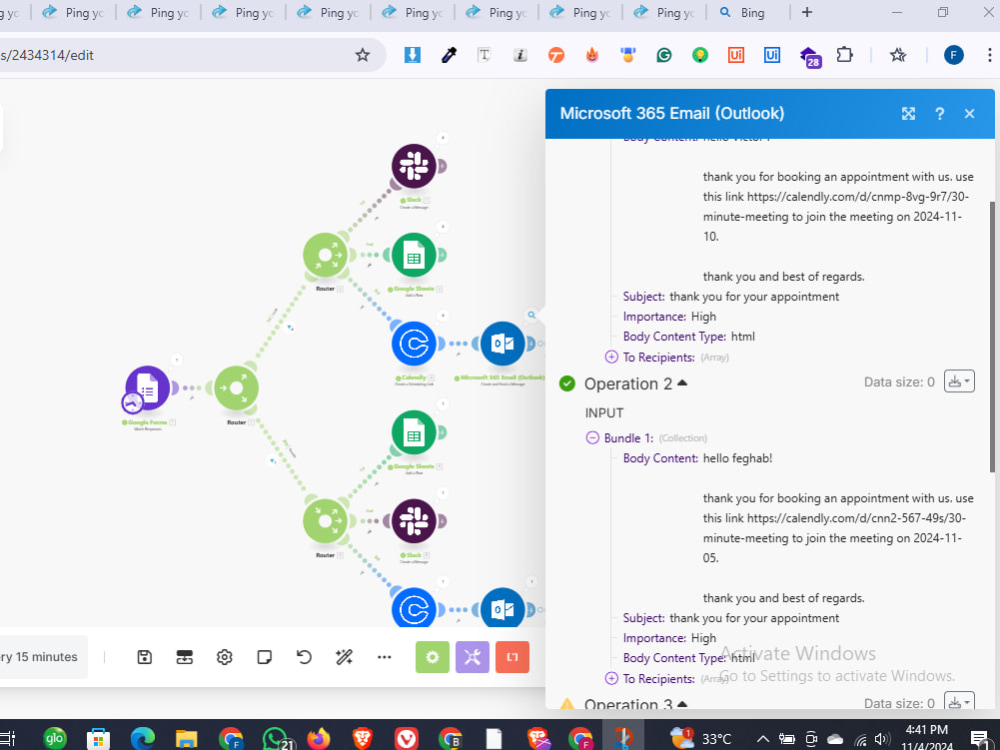The height and width of the screenshot is (750, 1000).
Task: Open help for Microsoft 365 Email panel
Action: click(939, 114)
